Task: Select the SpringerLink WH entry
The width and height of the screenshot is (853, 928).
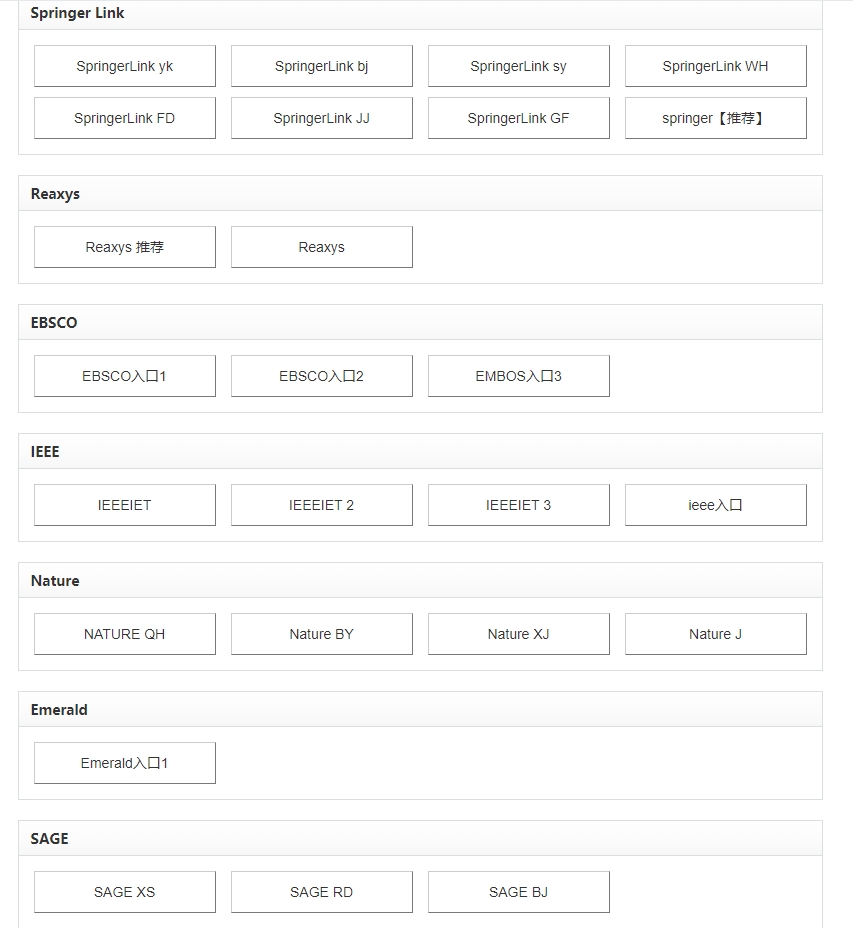Action: [x=716, y=66]
